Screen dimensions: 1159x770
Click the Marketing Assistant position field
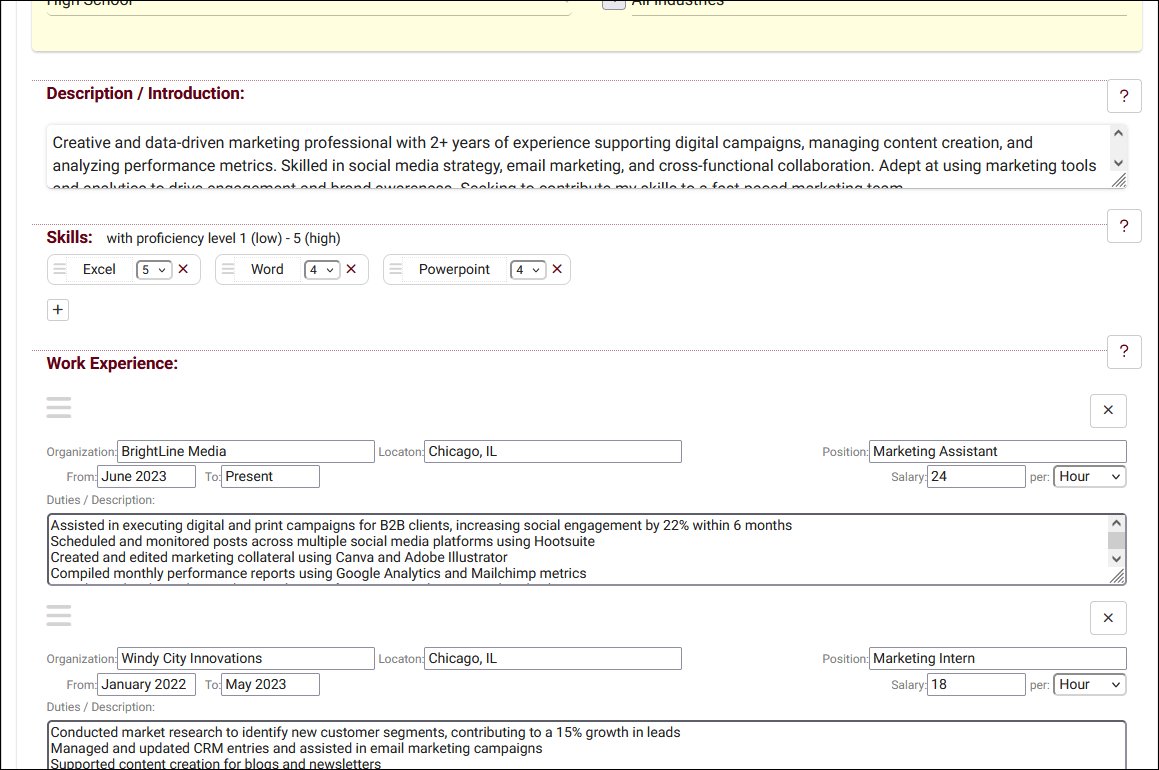(x=996, y=452)
